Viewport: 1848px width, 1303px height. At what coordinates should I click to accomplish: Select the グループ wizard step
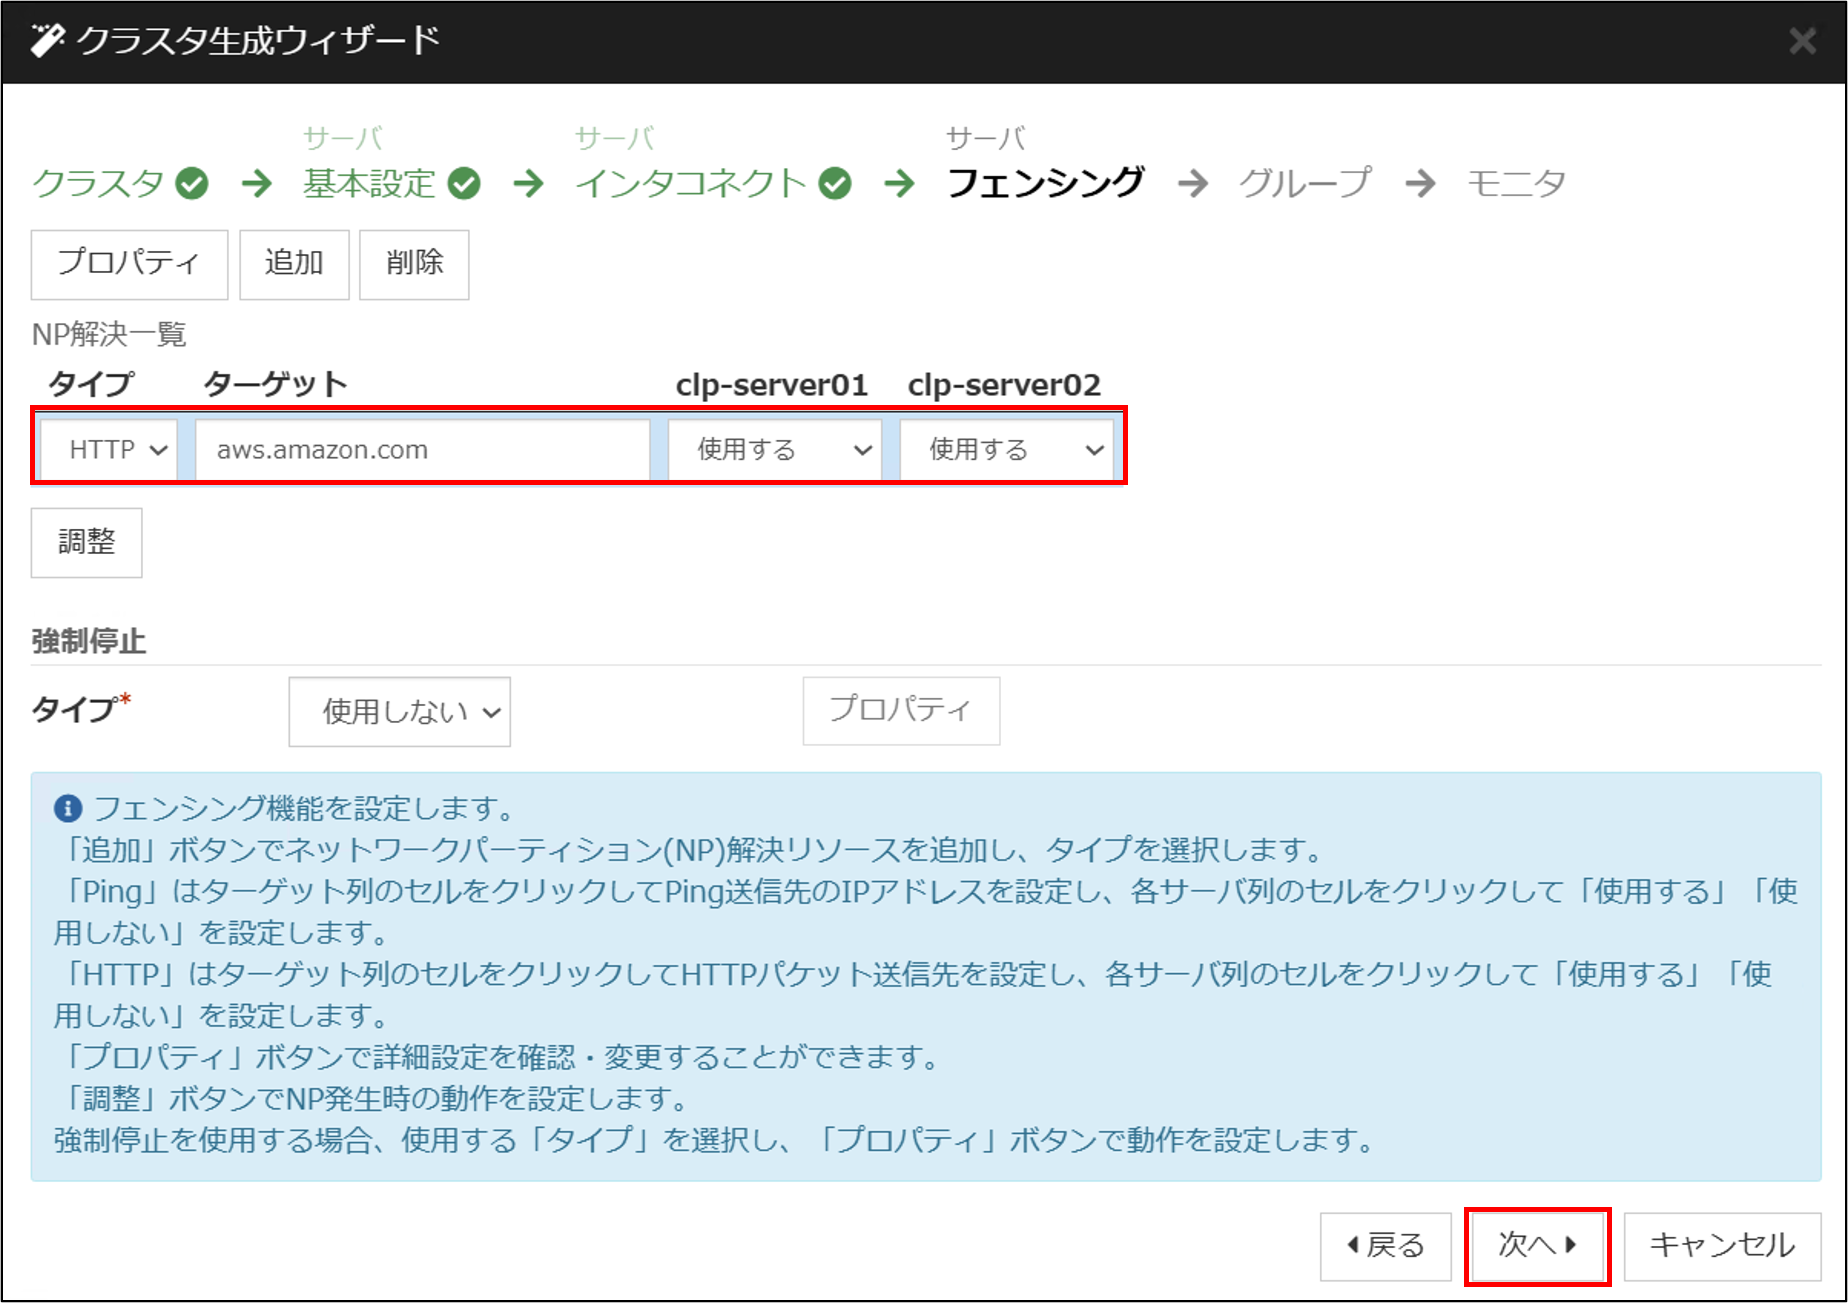[x=1305, y=184]
